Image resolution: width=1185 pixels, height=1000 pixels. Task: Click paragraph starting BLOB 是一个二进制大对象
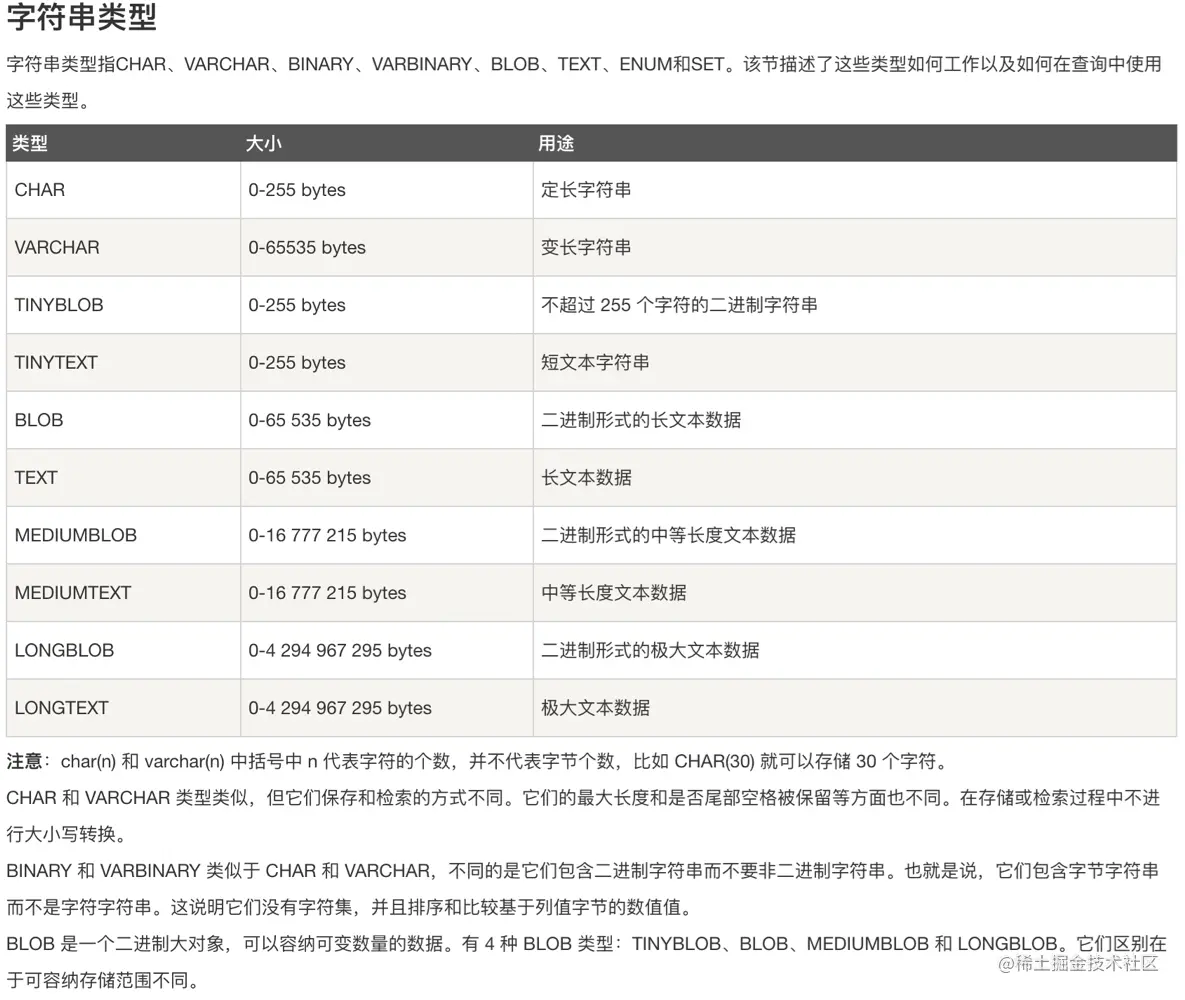point(586,961)
